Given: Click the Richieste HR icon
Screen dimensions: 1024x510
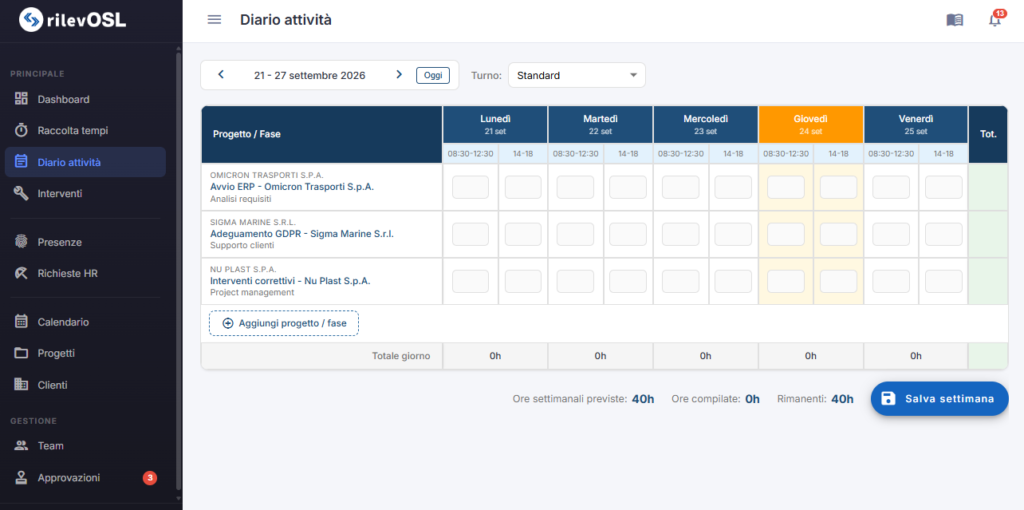Looking at the screenshot, I should 22,273.
